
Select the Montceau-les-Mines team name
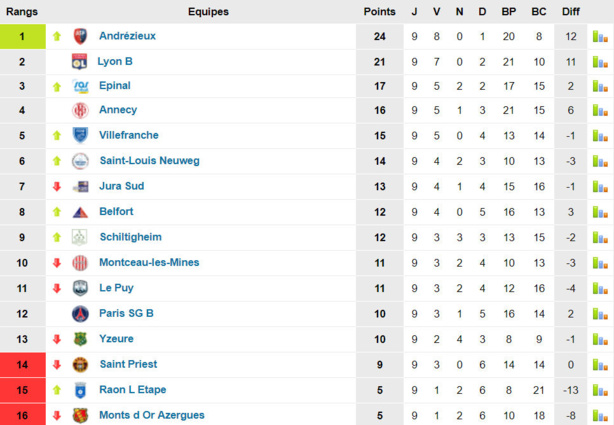click(x=149, y=263)
